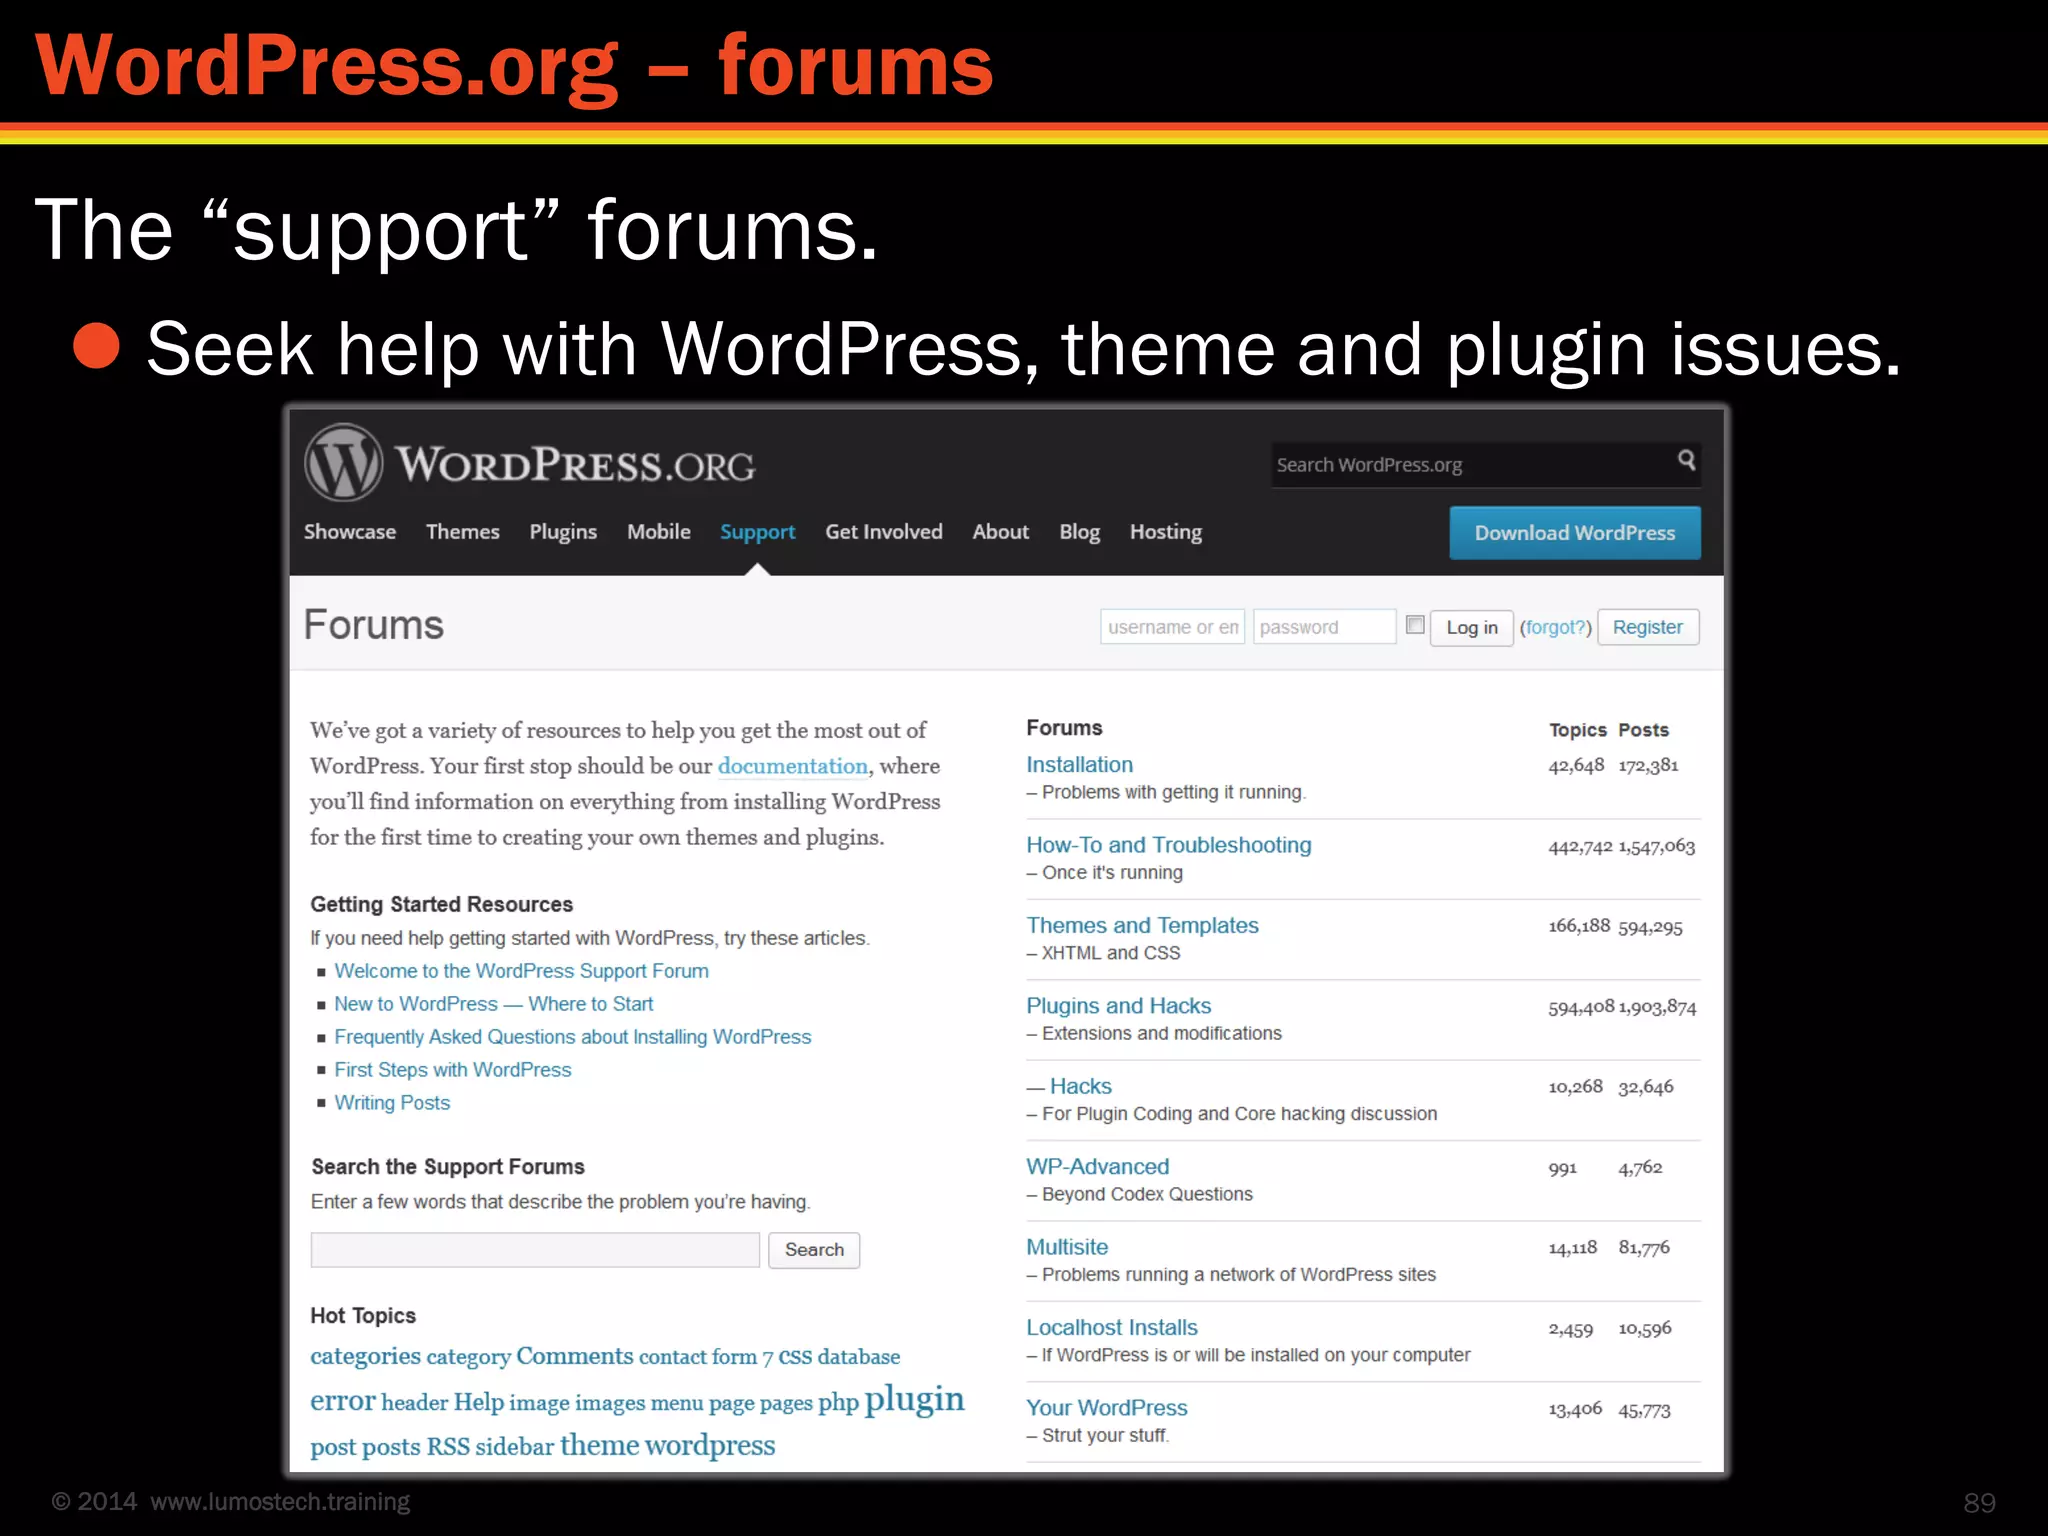Click the forgot? password link
The height and width of the screenshot is (1536, 2048).
[x=1556, y=627]
